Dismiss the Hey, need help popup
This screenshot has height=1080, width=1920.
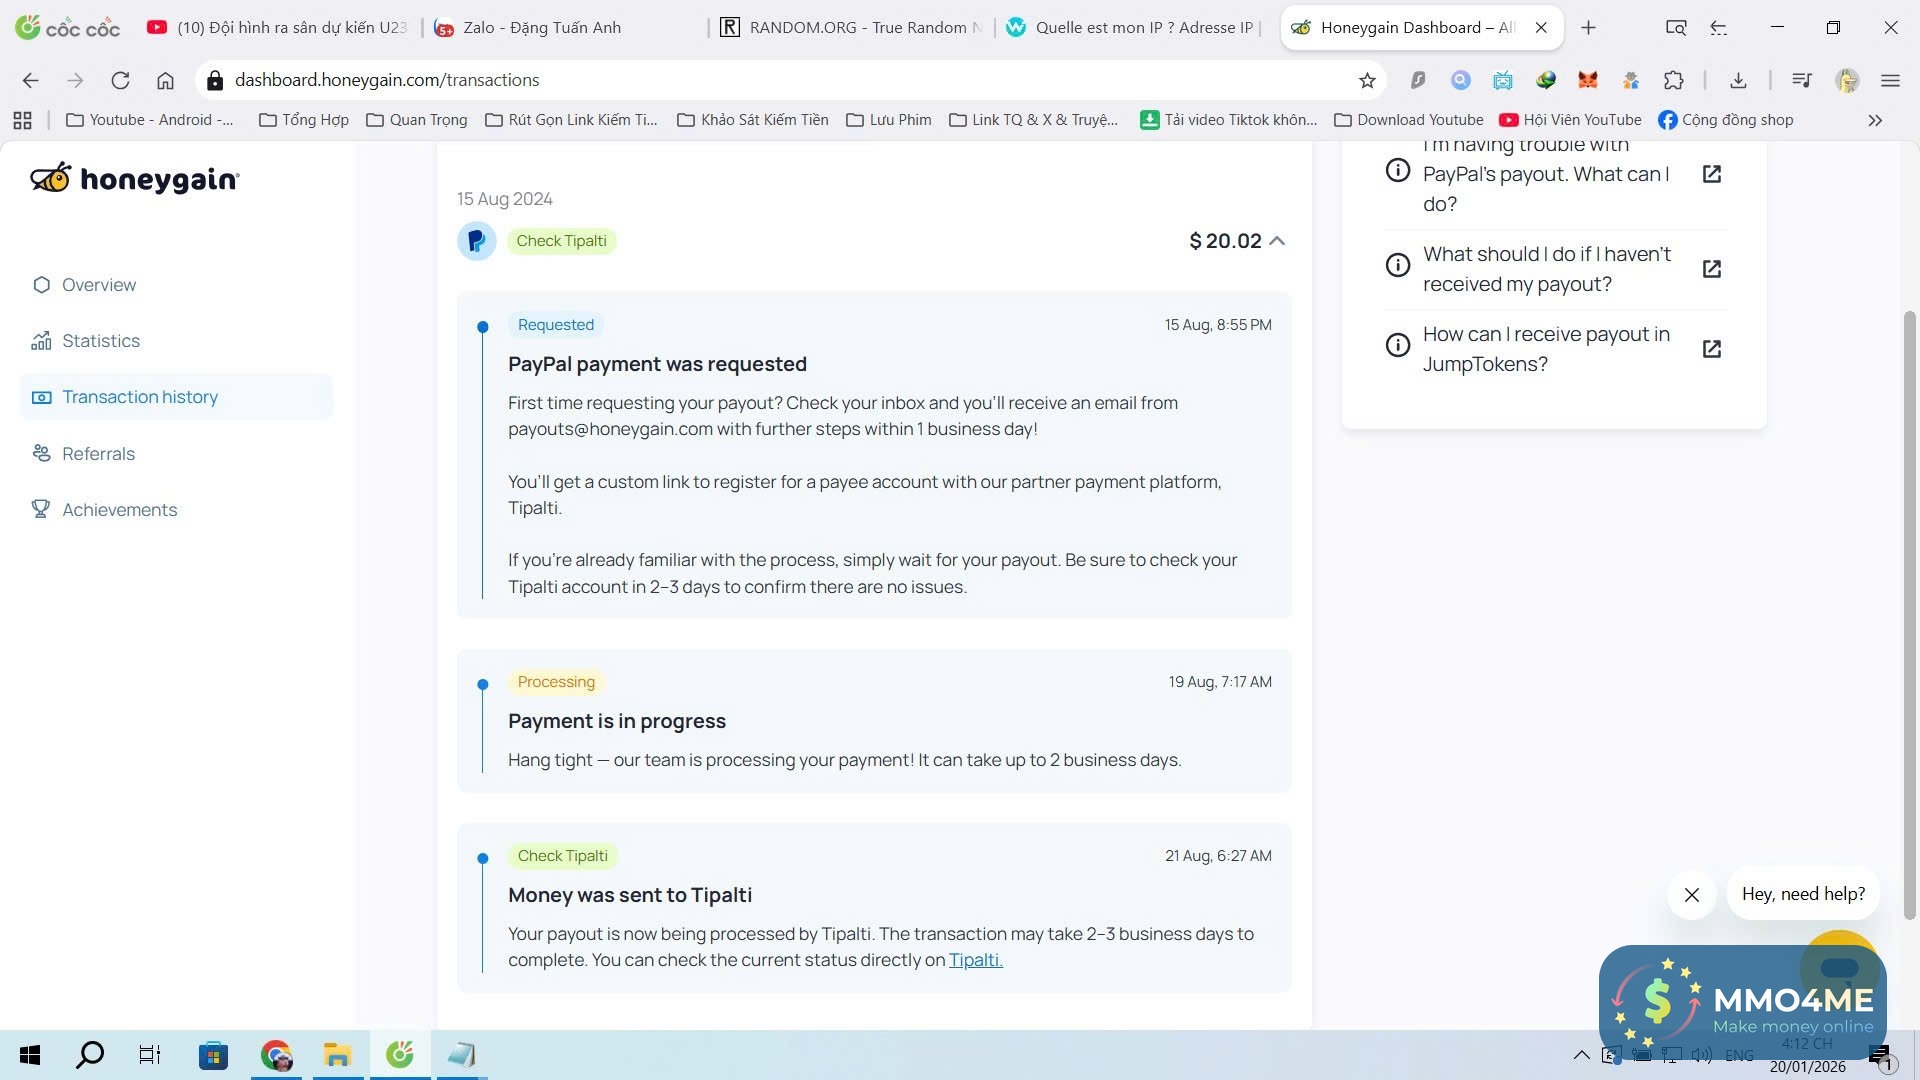(x=1691, y=895)
